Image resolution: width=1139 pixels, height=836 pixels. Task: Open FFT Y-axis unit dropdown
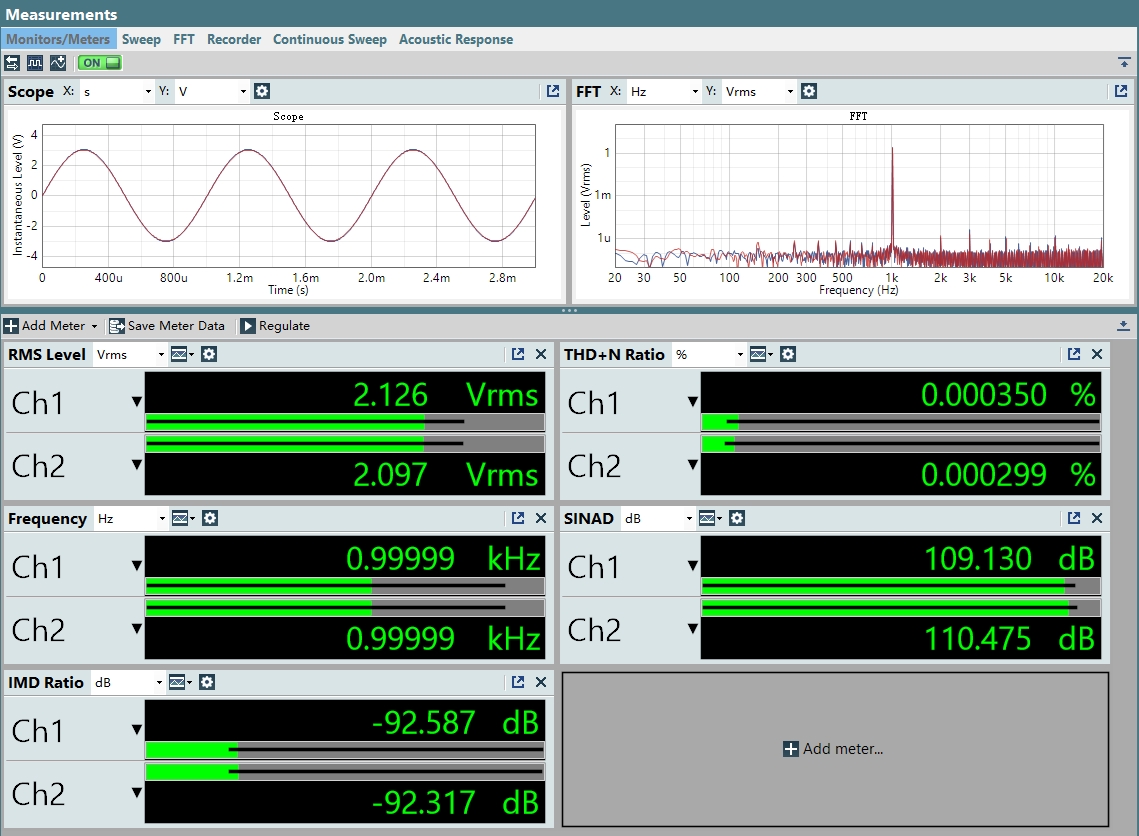pos(758,91)
